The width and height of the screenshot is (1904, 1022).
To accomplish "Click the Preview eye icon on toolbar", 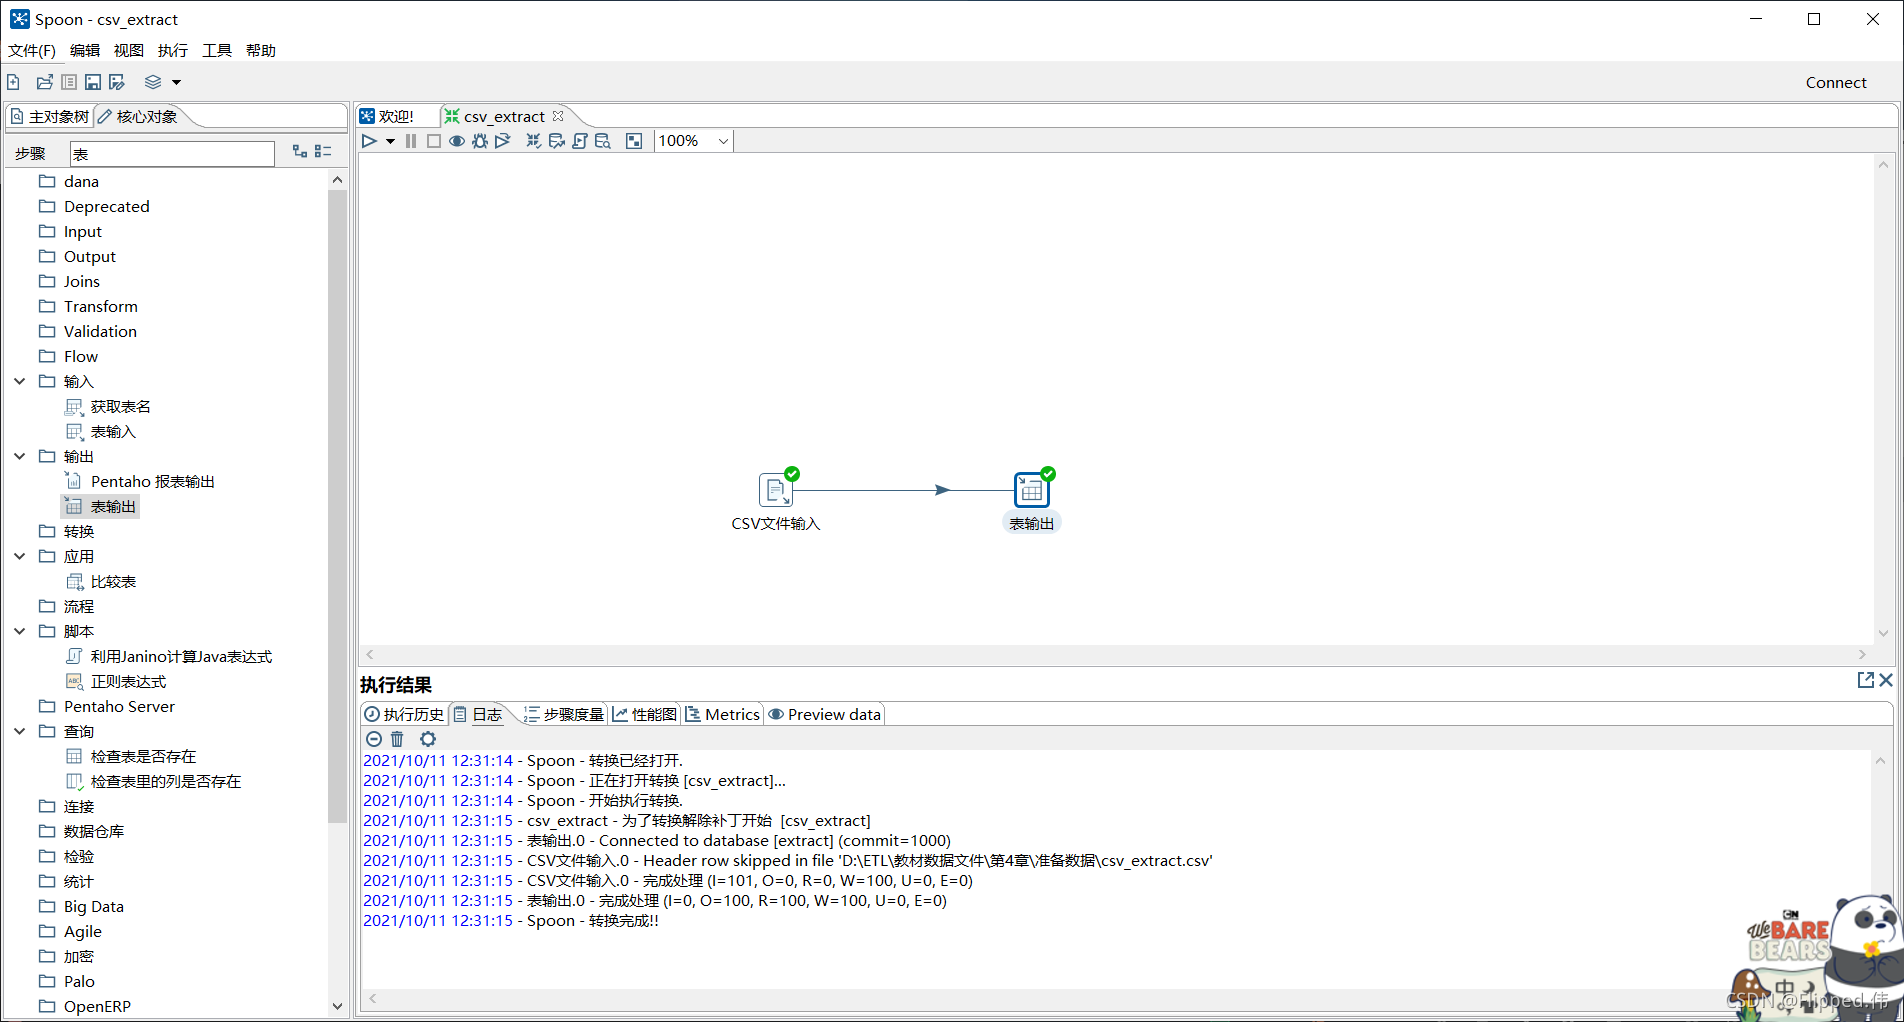I will pyautogui.click(x=457, y=141).
